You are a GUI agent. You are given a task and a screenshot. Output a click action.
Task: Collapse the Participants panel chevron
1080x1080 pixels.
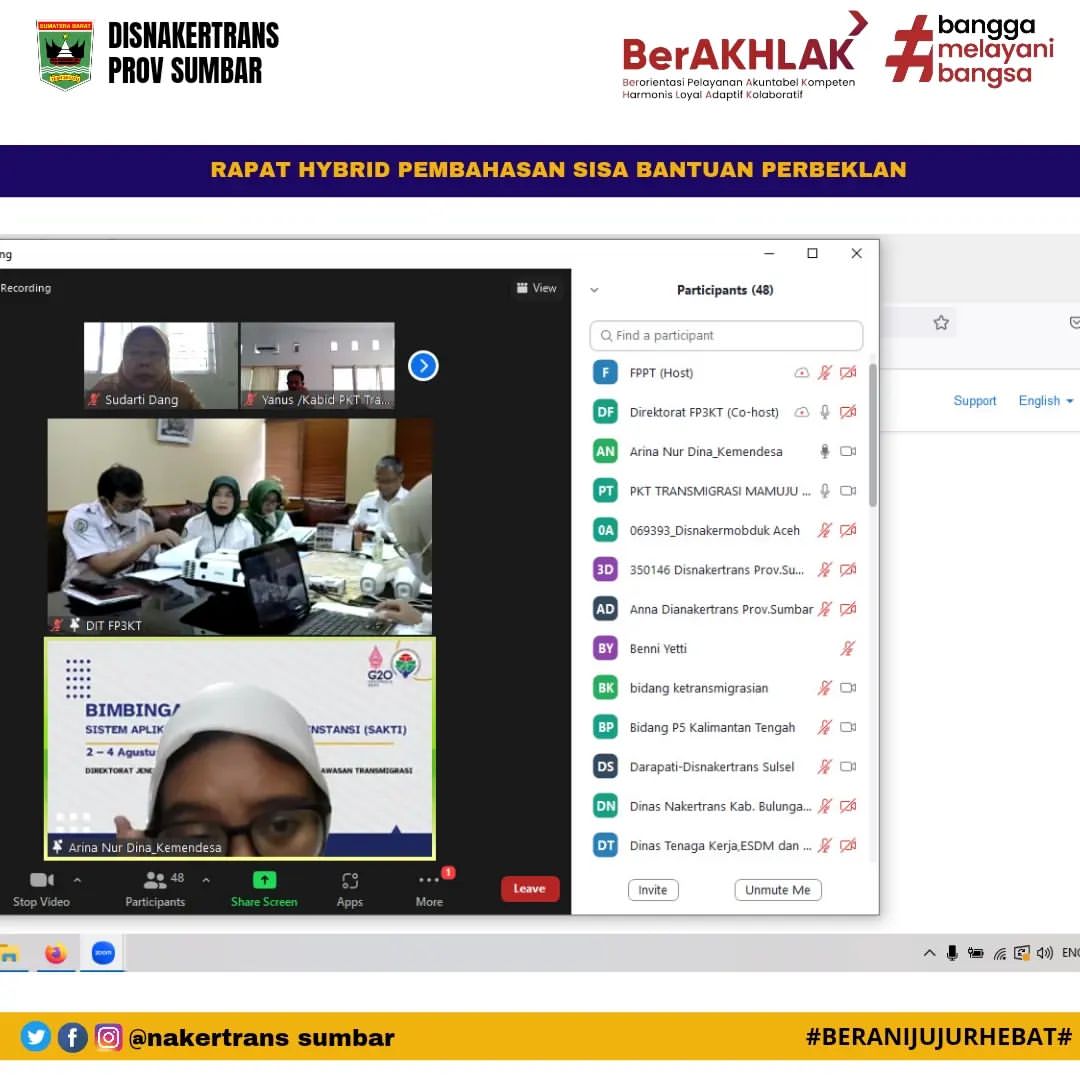594,291
